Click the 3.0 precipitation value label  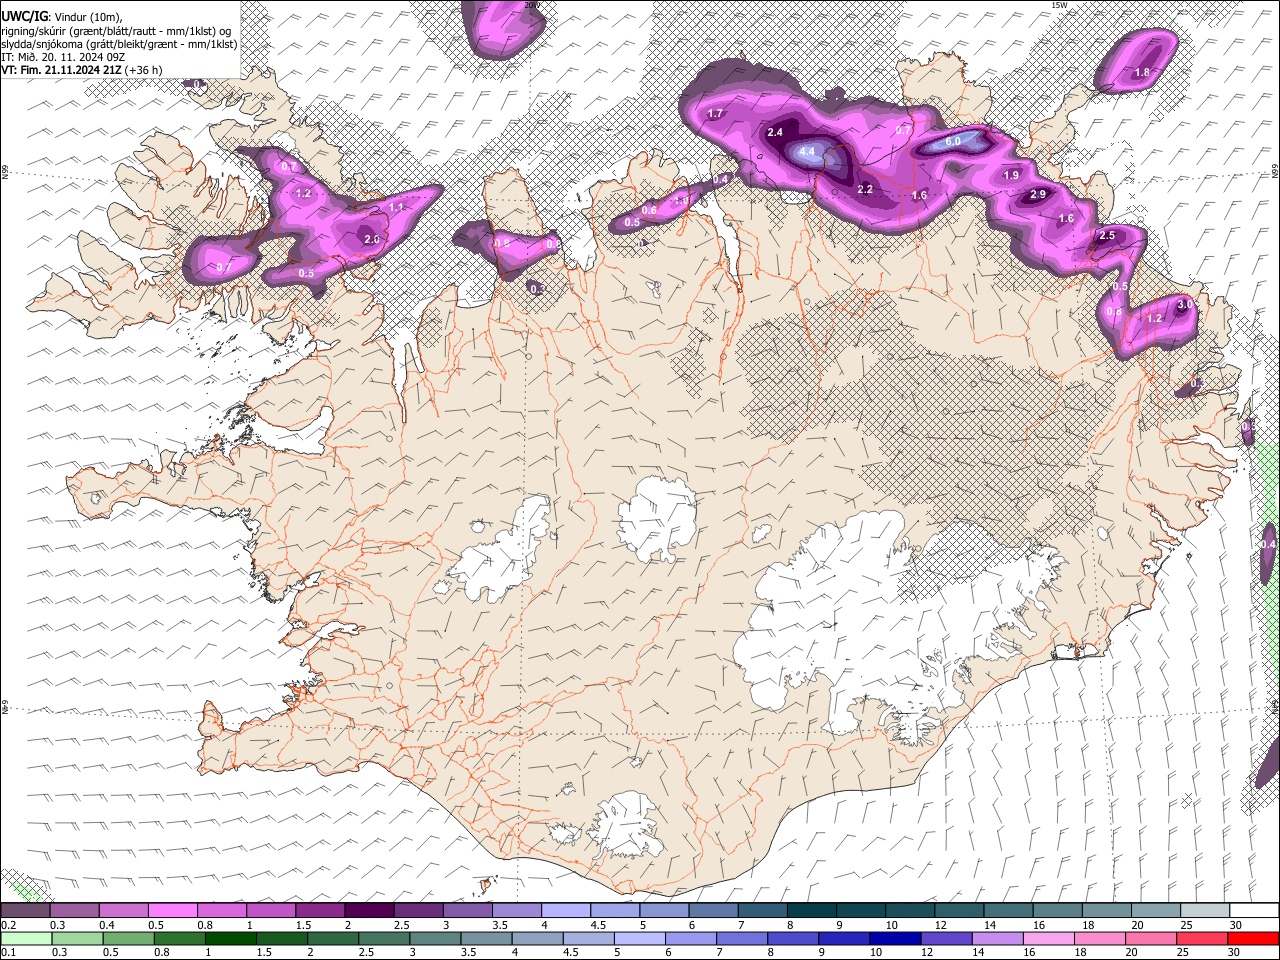[x=1186, y=304]
